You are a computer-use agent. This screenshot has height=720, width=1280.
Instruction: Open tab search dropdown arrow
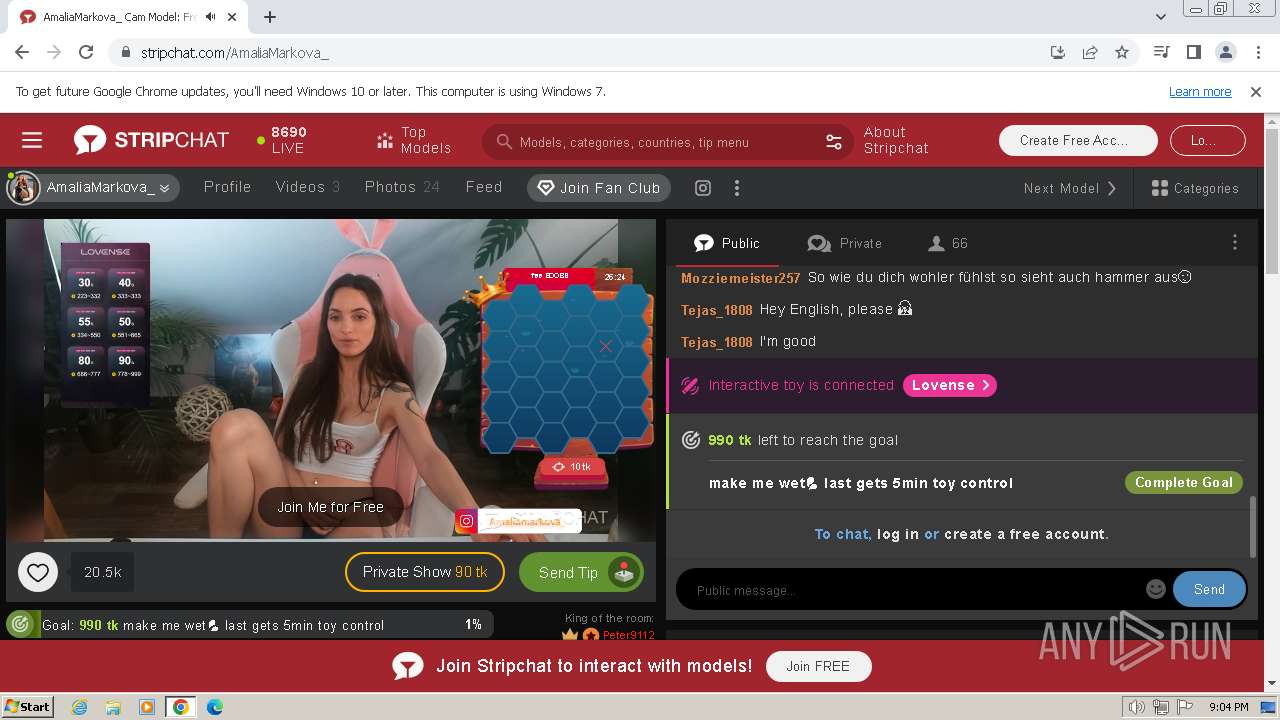(x=1160, y=17)
